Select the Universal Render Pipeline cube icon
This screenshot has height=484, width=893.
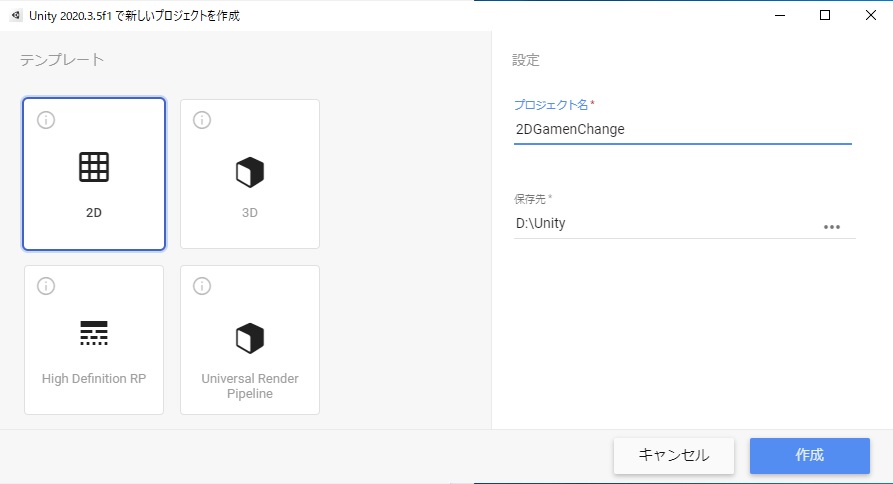click(x=249, y=338)
